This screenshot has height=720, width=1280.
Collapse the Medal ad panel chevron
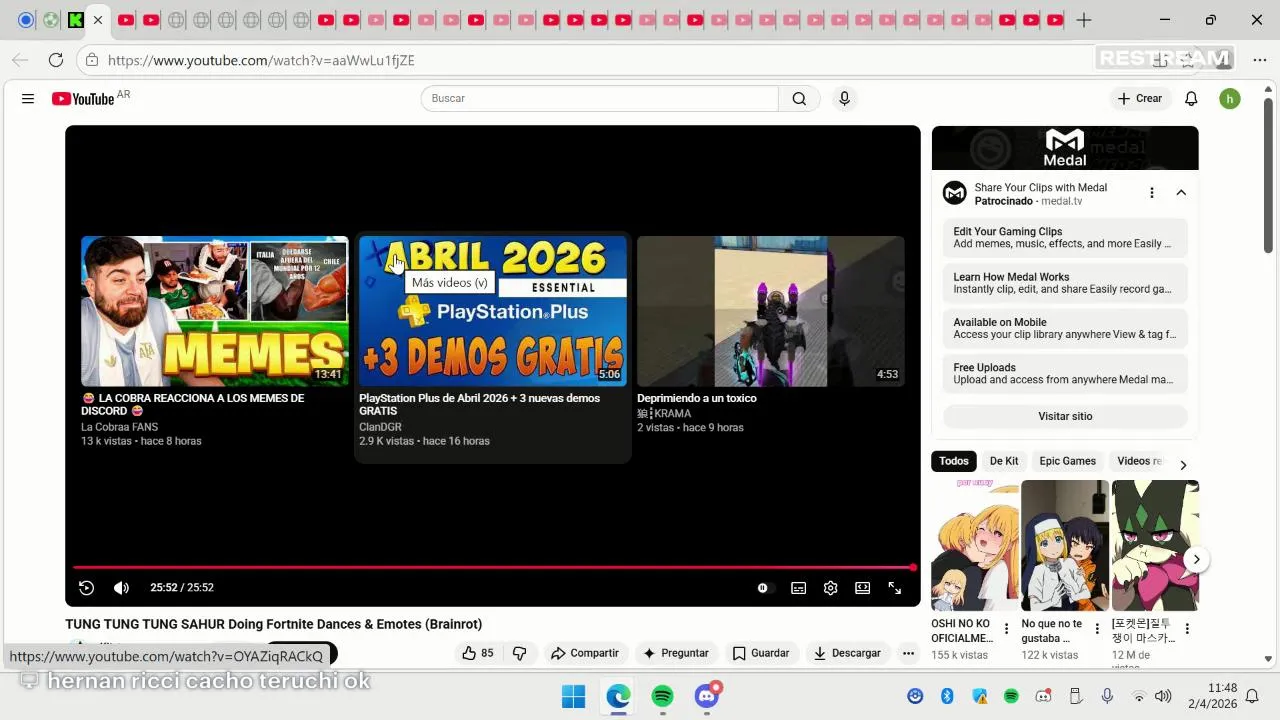click(x=1181, y=193)
